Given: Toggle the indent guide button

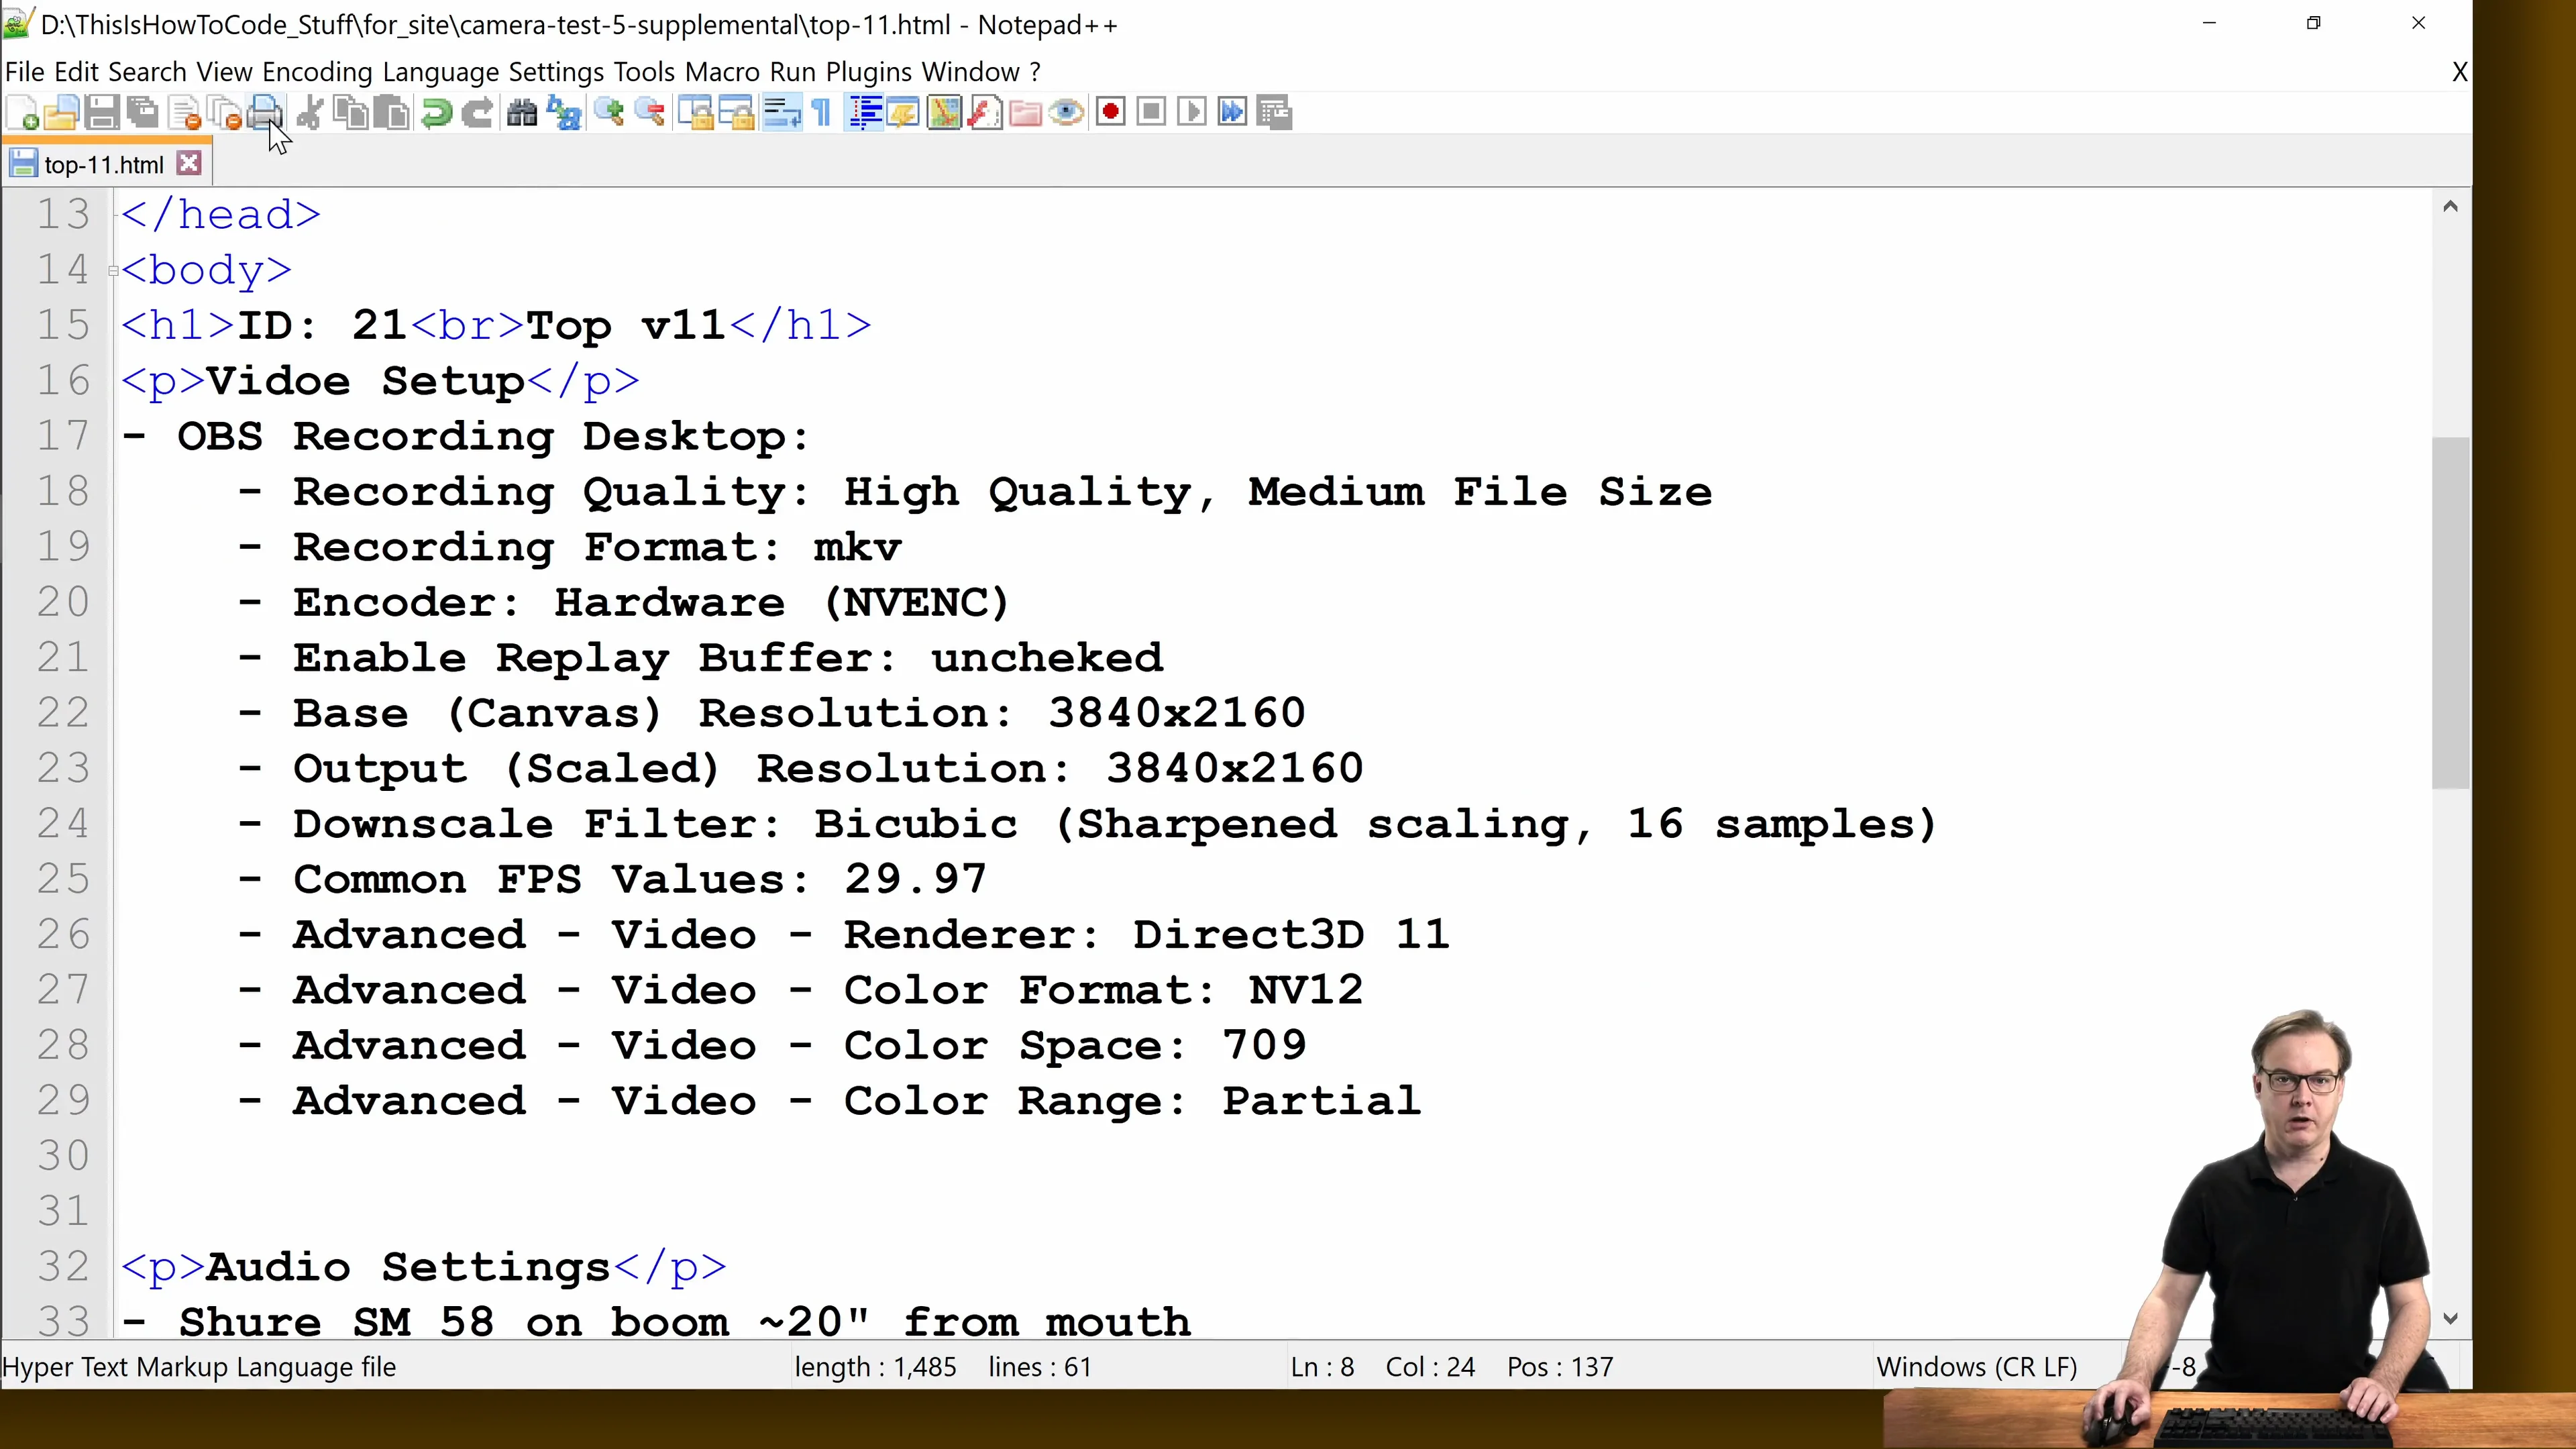Looking at the screenshot, I should 864,112.
